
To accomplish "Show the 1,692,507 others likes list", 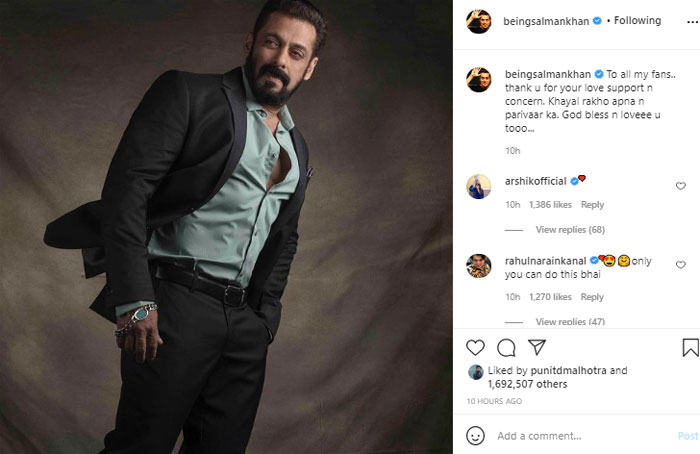I will 527,384.
